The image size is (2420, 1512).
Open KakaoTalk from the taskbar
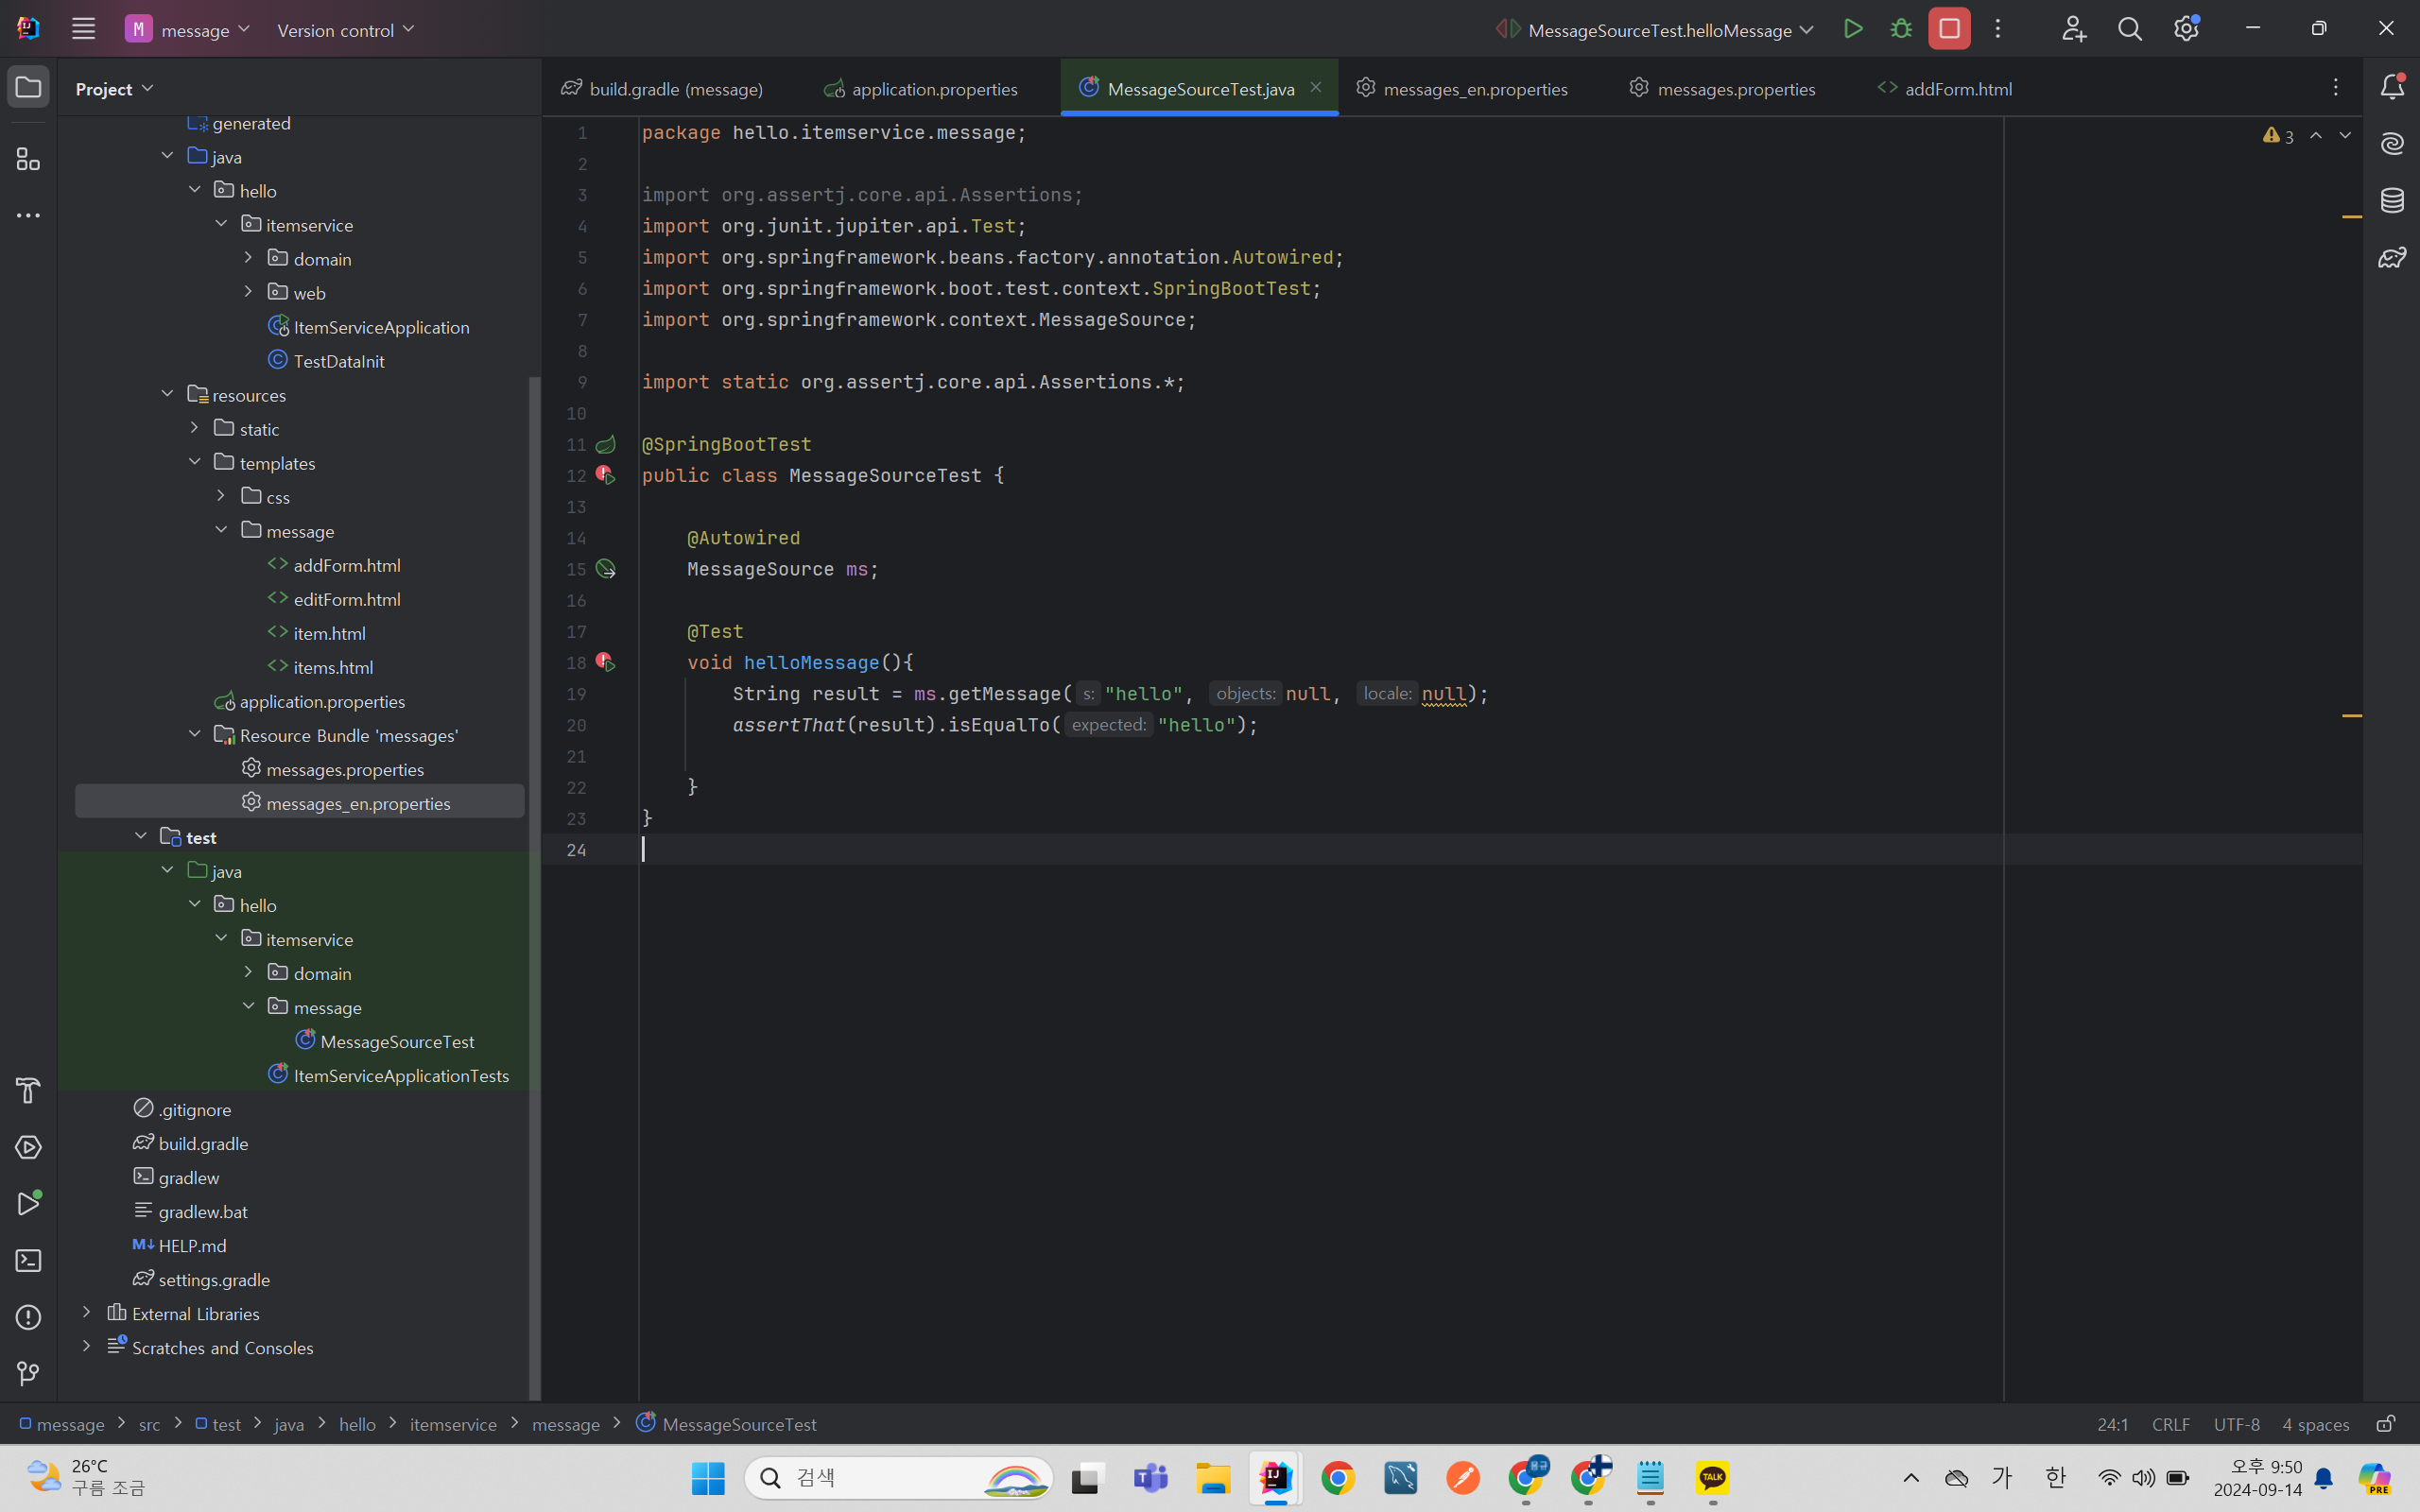(1712, 1477)
